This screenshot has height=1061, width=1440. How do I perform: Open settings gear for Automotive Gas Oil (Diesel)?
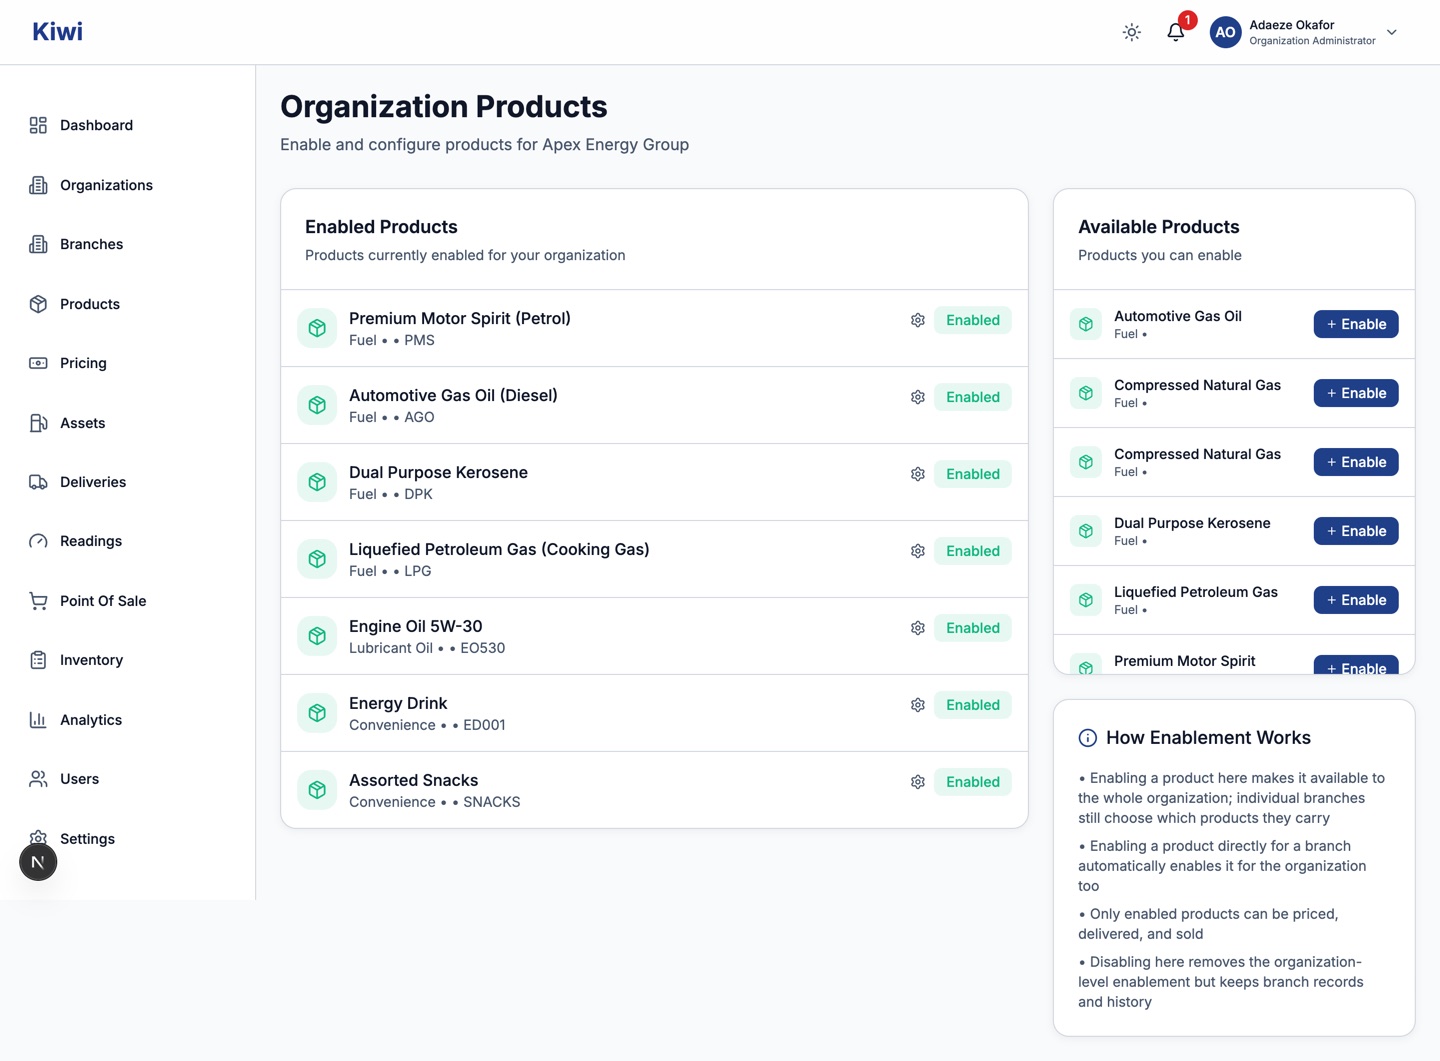(x=917, y=397)
